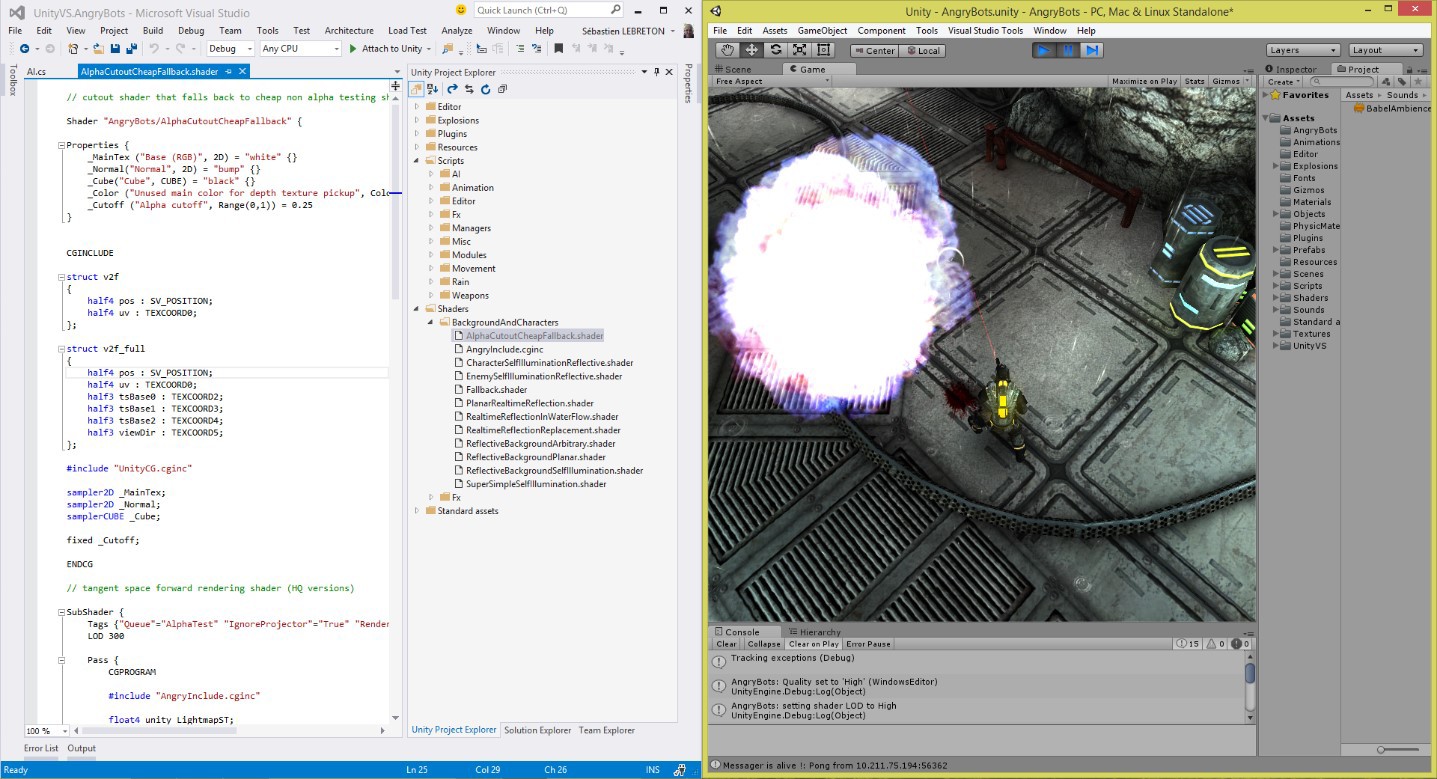Expand Editor folder in Unity Project Explorer
This screenshot has height=779, width=1437.
418,106
